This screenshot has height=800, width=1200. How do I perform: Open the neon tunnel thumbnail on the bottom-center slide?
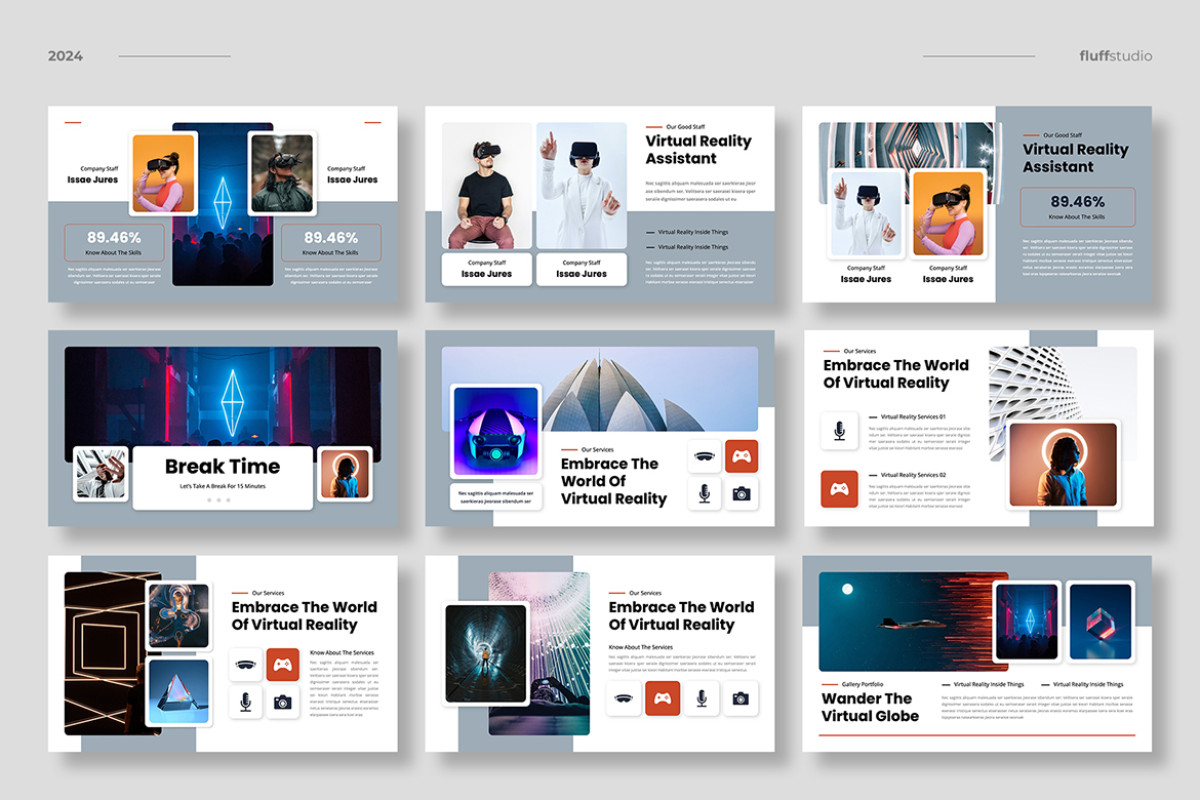click(x=487, y=655)
